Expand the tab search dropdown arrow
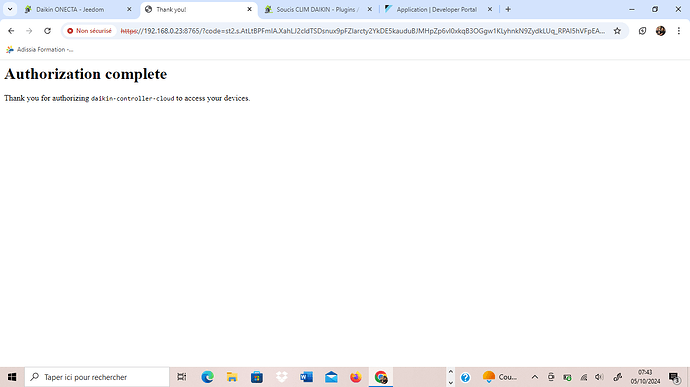Image resolution: width=690 pixels, height=387 pixels. 10,9
